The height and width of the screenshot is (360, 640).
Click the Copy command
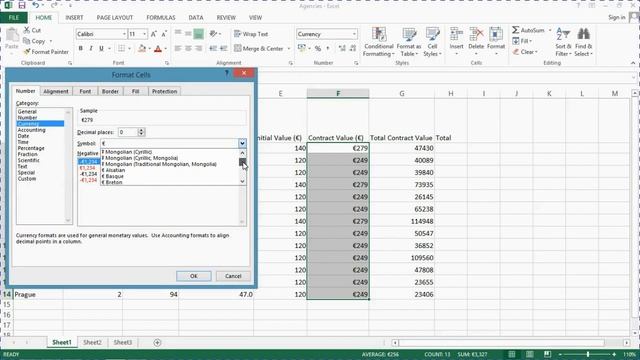click(x=34, y=41)
